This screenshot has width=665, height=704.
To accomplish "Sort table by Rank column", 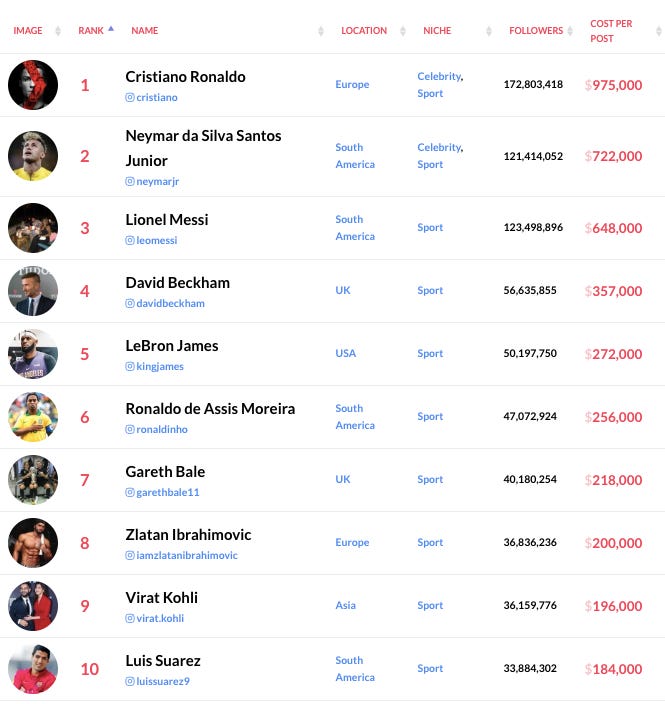I will click(91, 31).
